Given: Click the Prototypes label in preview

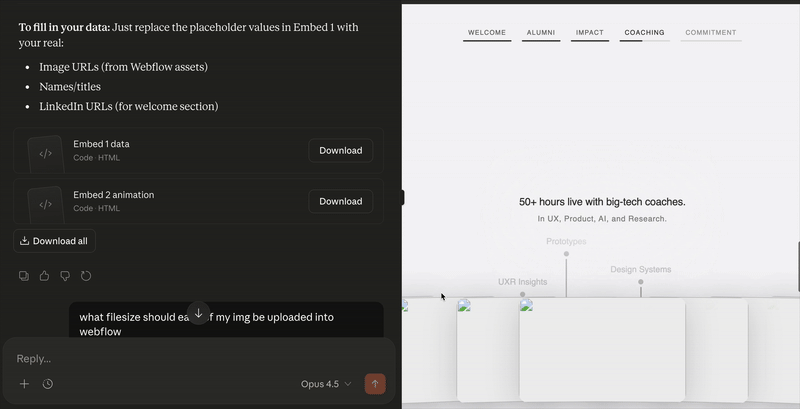Looking at the screenshot, I should [566, 241].
